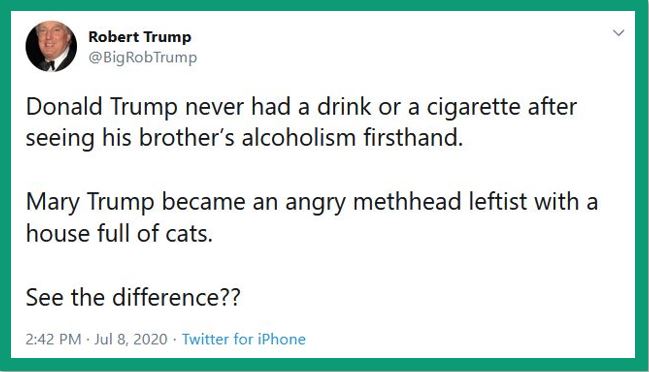The image size is (649, 372).
Task: Click the house full of cats line
Action: (119, 233)
